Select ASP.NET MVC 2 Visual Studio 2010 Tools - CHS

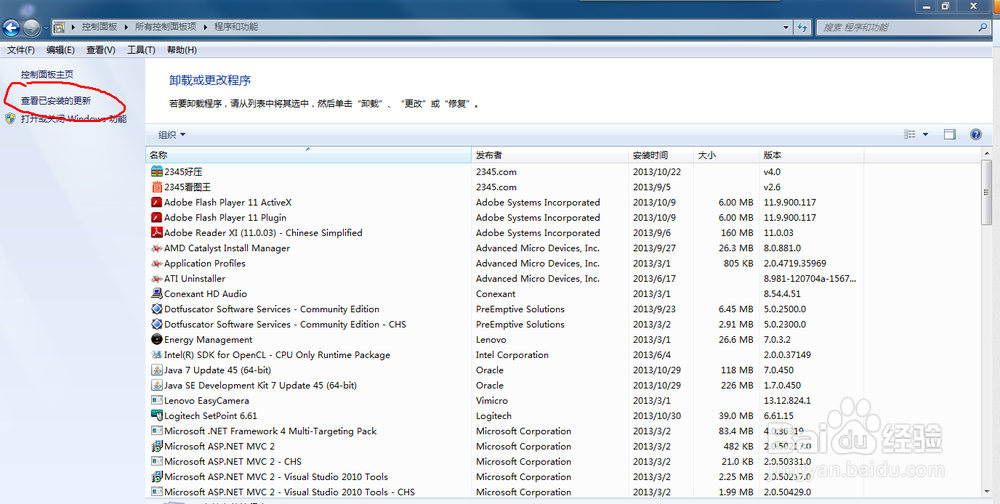click(x=290, y=492)
